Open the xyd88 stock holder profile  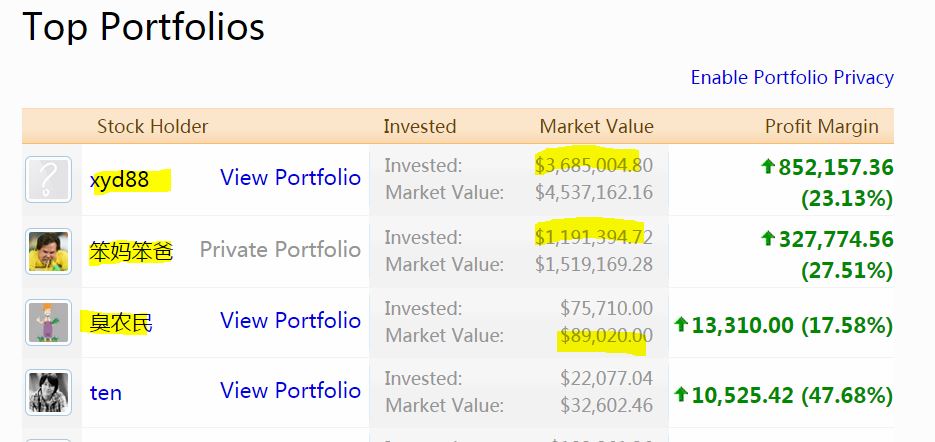[x=119, y=180]
